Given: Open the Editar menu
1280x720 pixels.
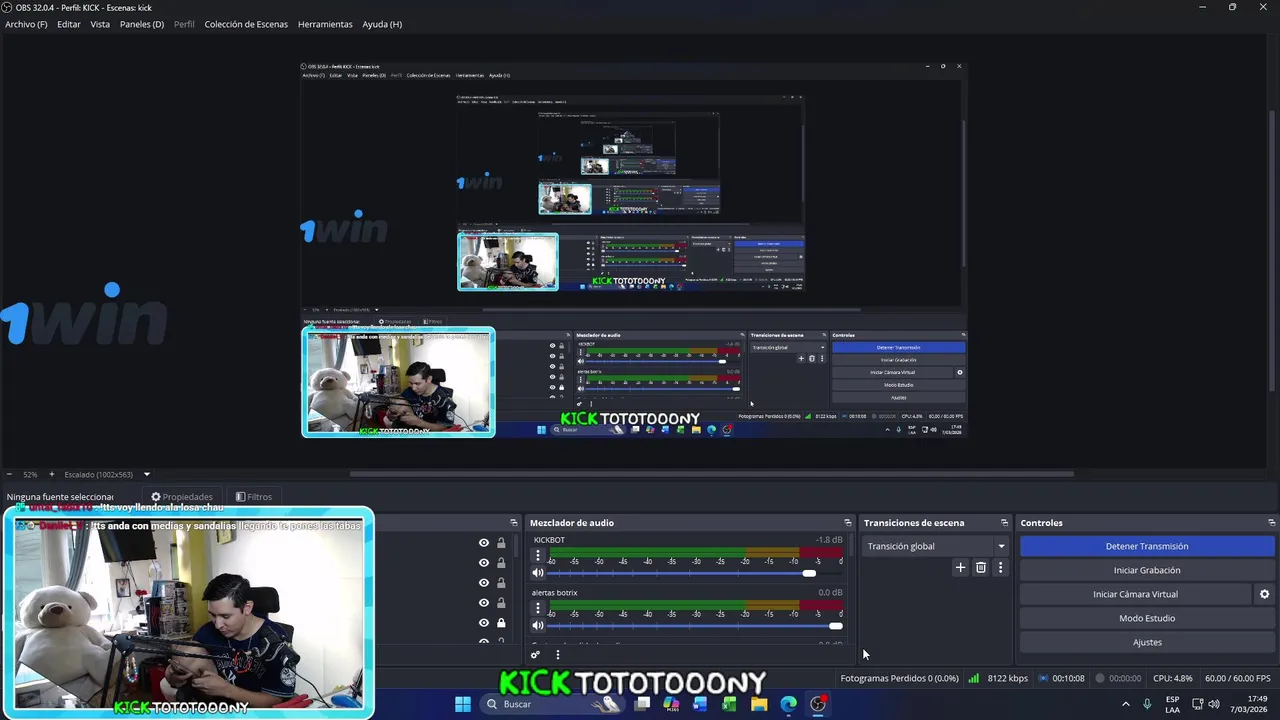Looking at the screenshot, I should (x=69, y=24).
